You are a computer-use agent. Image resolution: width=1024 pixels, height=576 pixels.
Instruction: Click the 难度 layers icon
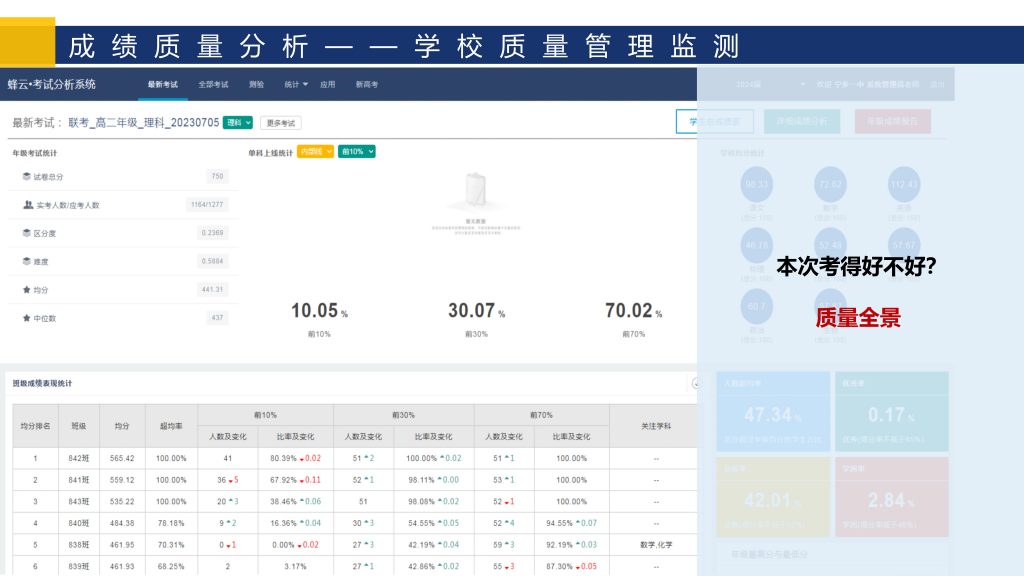[x=27, y=261]
